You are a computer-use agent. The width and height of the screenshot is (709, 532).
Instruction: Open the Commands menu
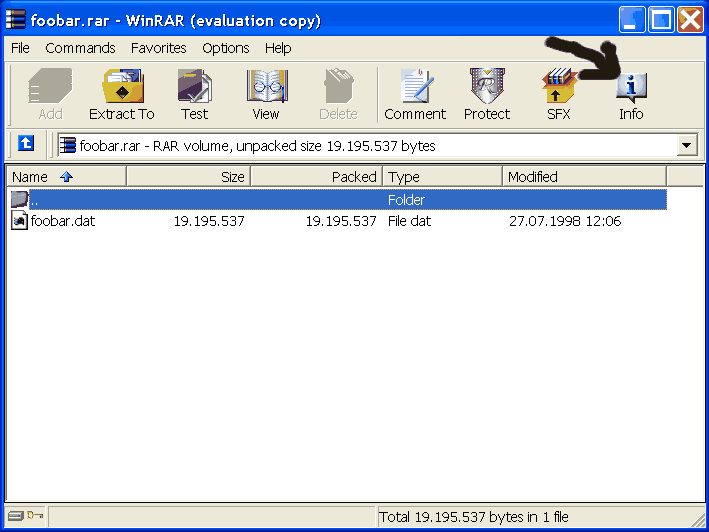point(80,48)
